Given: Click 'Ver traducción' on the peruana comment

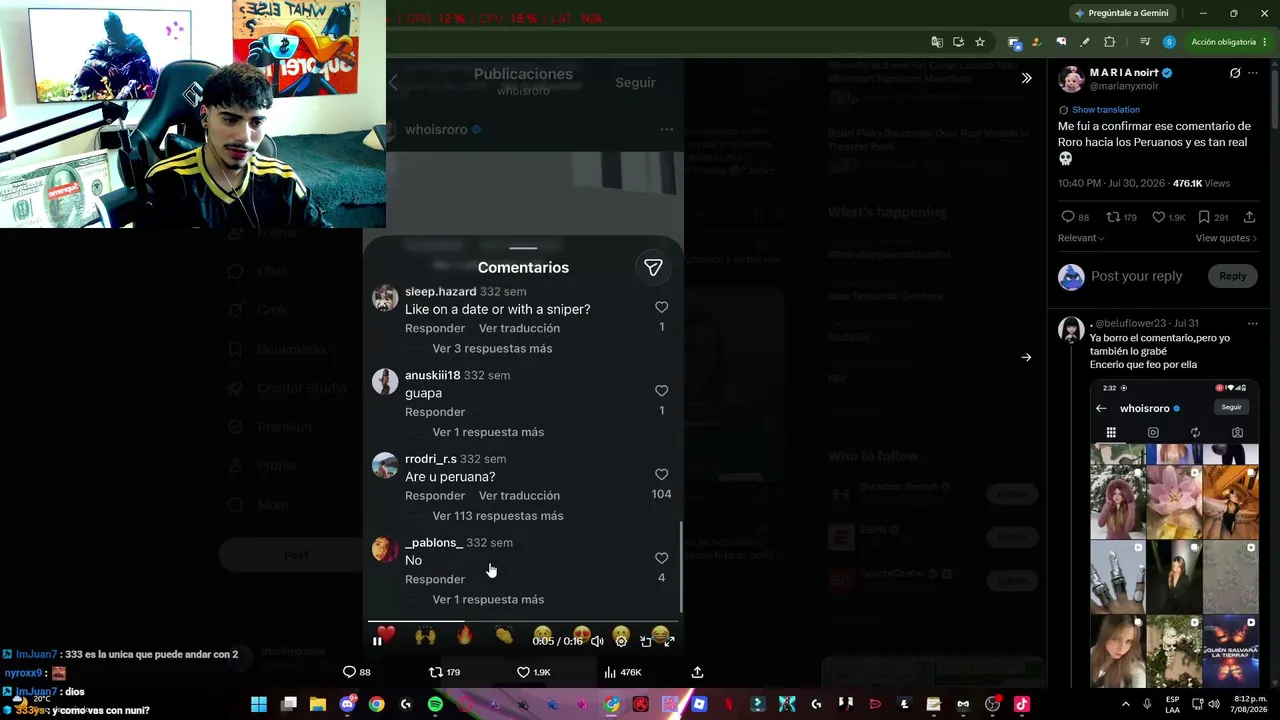Looking at the screenshot, I should pos(519,496).
